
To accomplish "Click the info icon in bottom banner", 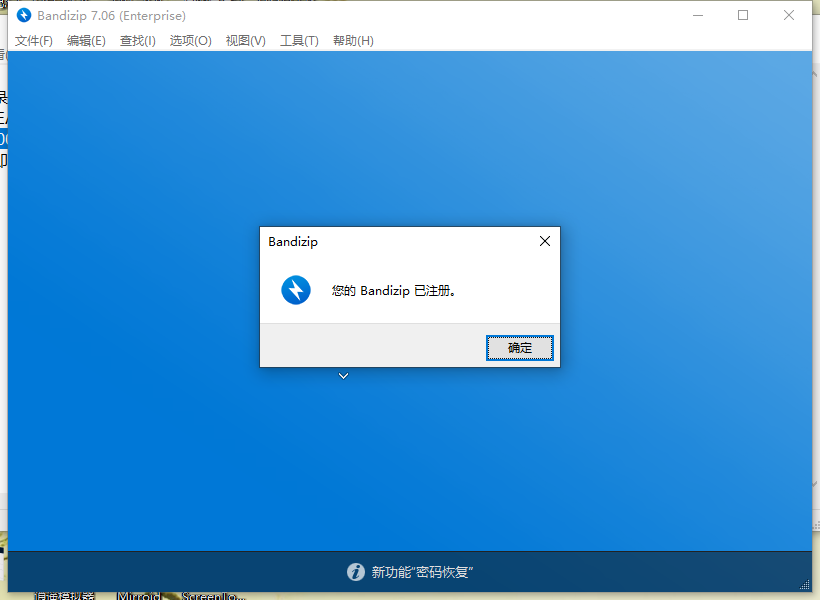I will [x=356, y=572].
